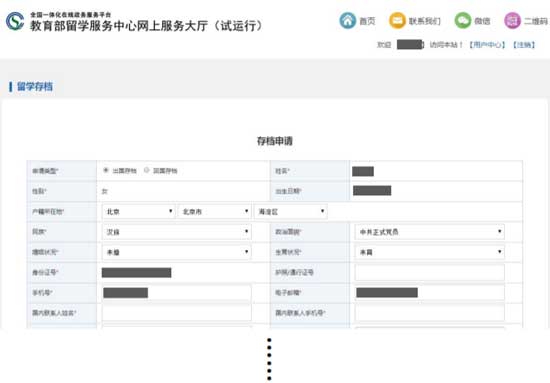The image size is (550, 383).
Task: Open the province dropdown showing 北京
Action: click(139, 211)
